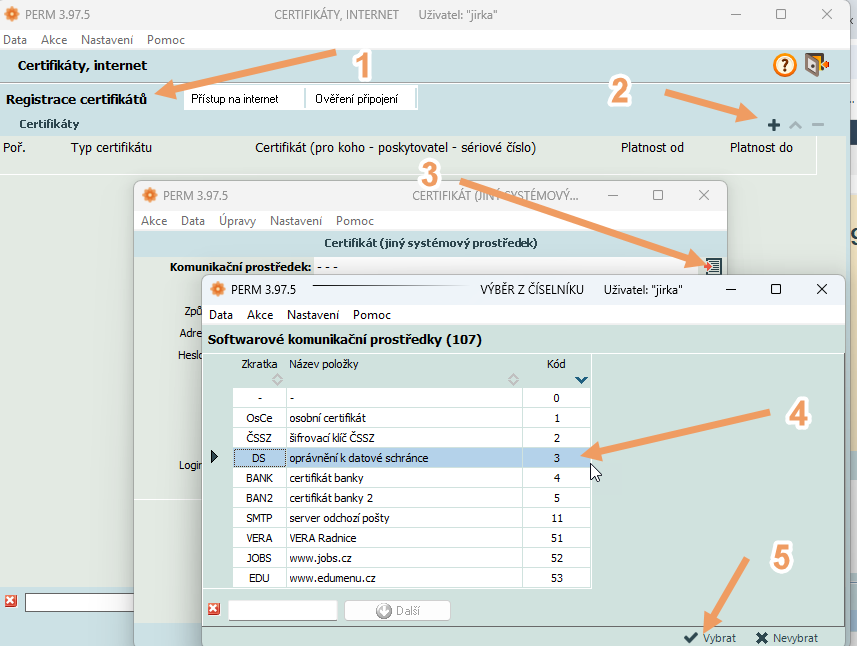This screenshot has height=646, width=857.
Task: Switch to the Ověření připojení tab
Action: (361, 98)
